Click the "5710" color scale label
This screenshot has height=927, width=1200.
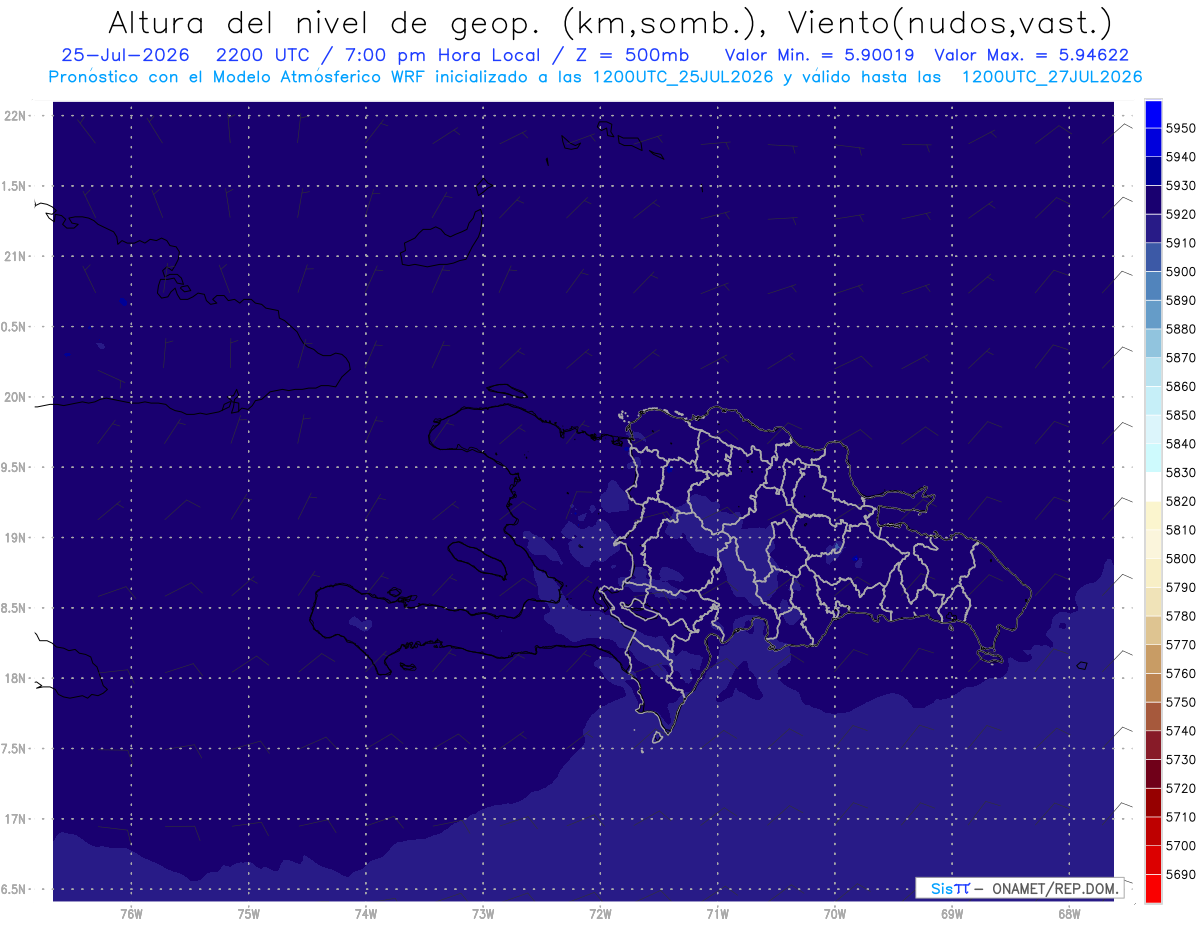pos(1180,817)
